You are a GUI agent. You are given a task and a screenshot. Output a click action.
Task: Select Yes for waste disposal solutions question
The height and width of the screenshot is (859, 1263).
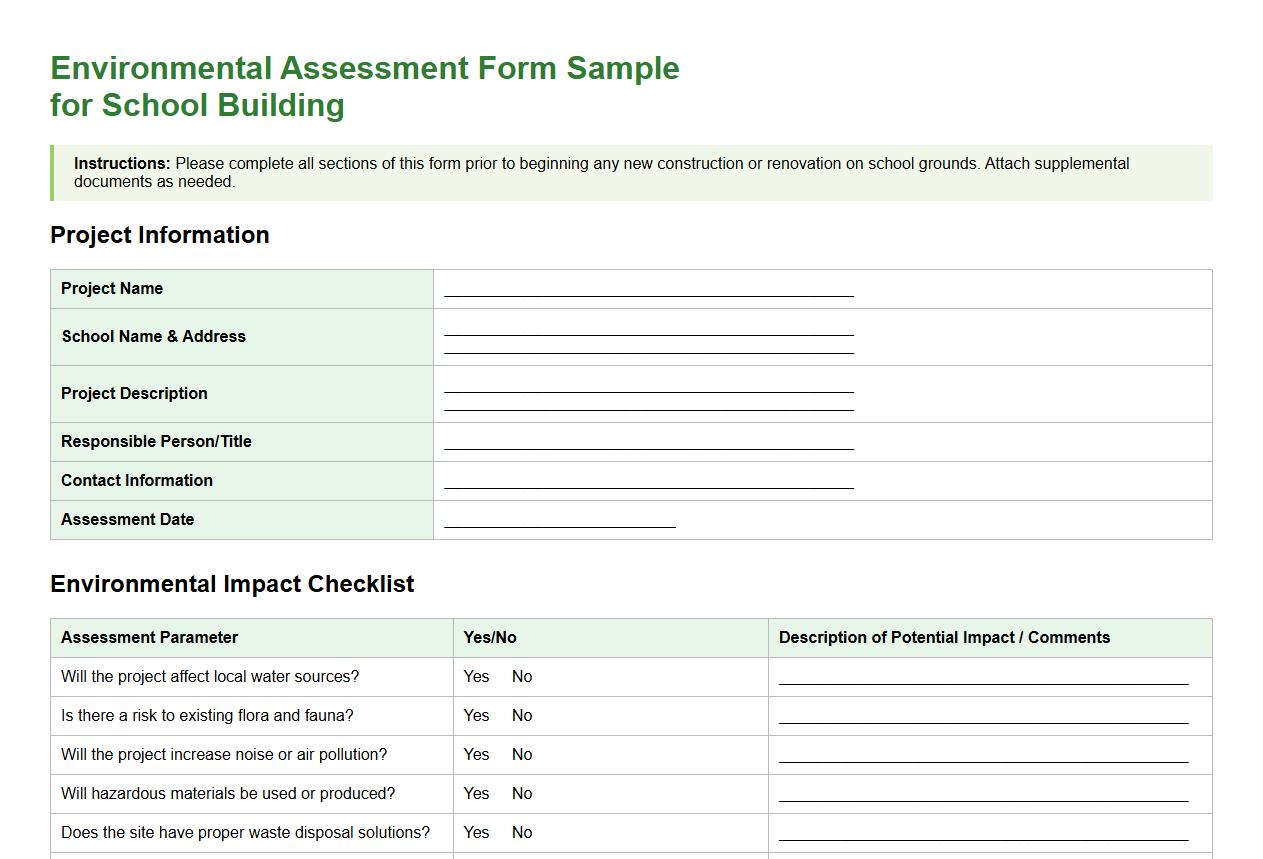point(476,832)
